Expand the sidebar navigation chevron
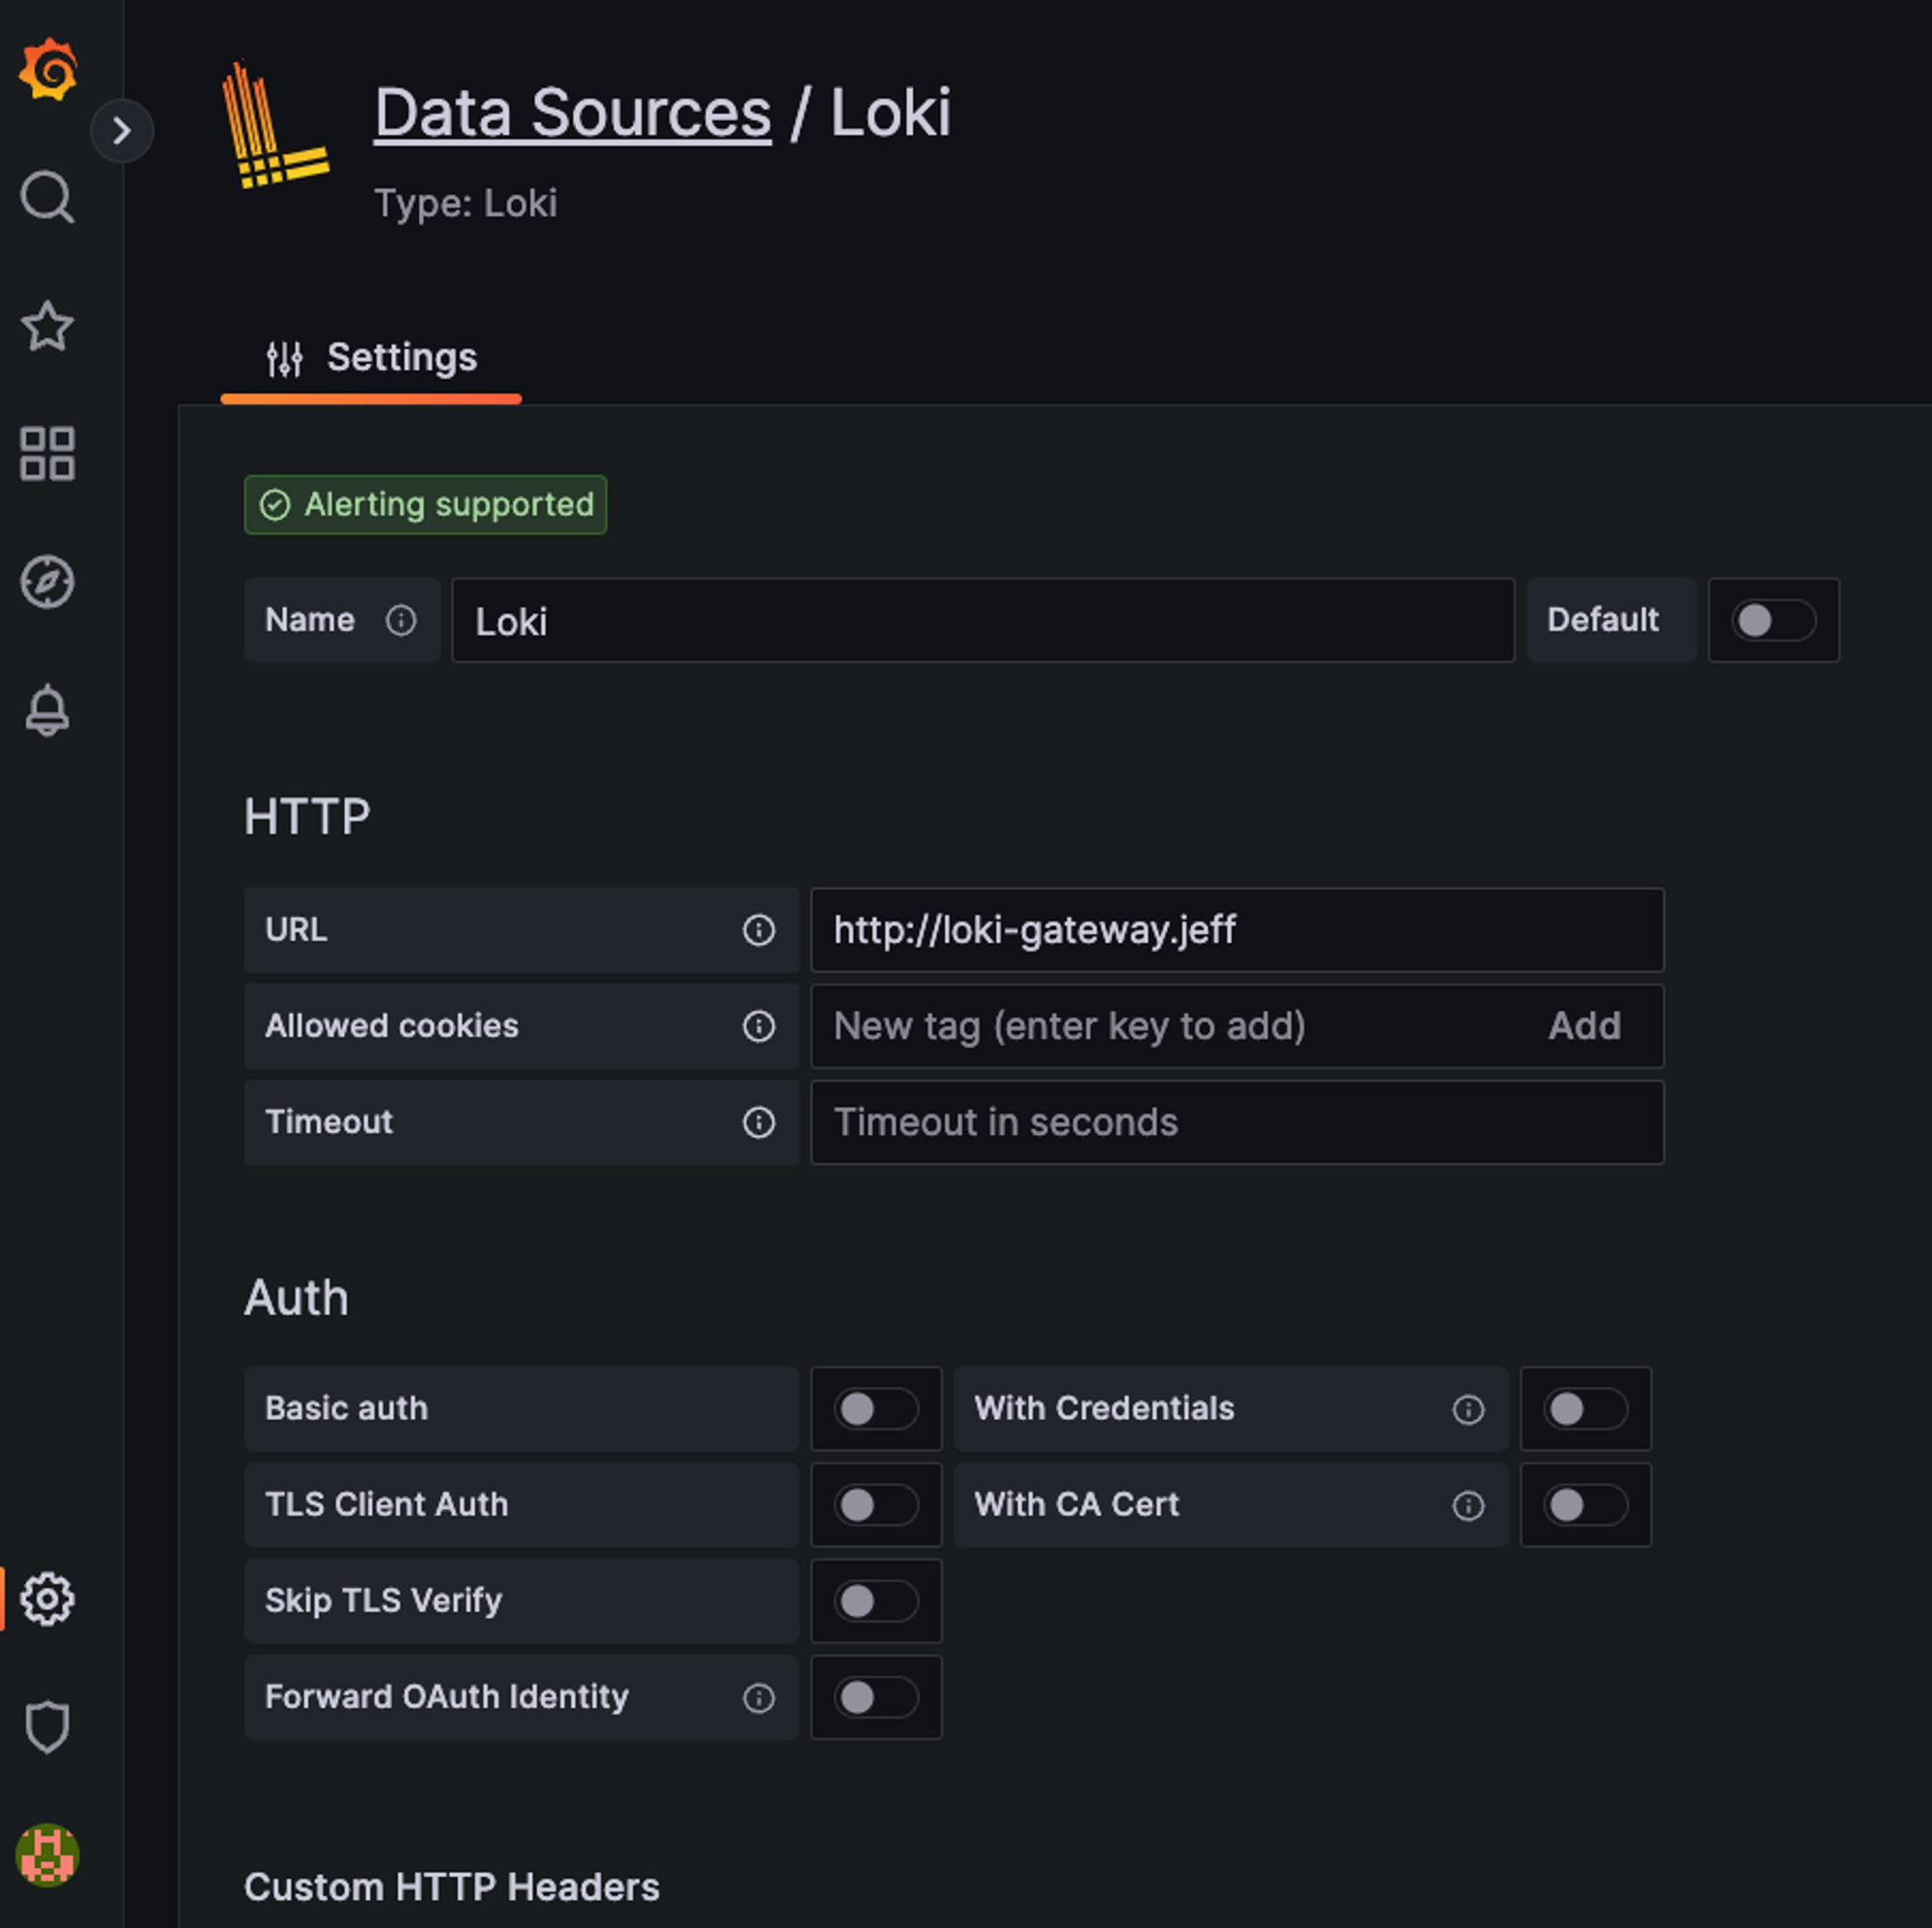 [122, 130]
